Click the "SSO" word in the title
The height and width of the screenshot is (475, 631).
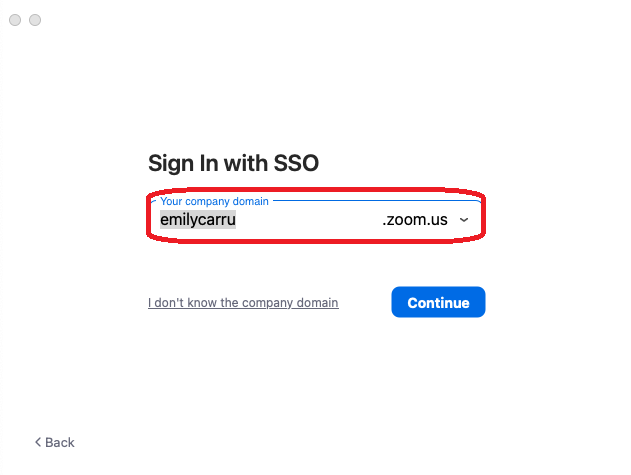coord(296,163)
